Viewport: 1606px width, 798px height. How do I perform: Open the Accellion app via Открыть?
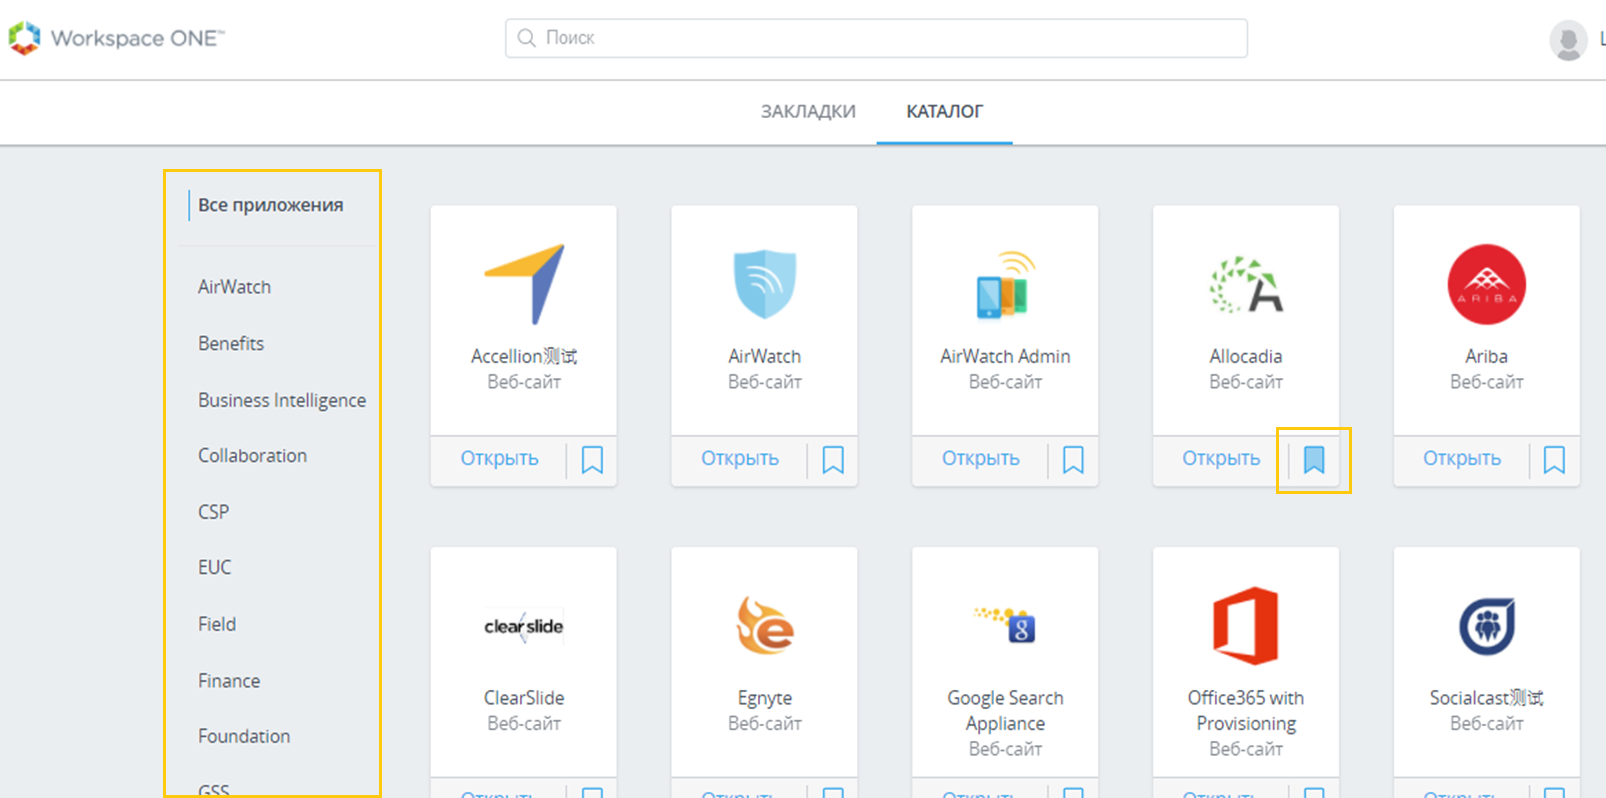(499, 458)
